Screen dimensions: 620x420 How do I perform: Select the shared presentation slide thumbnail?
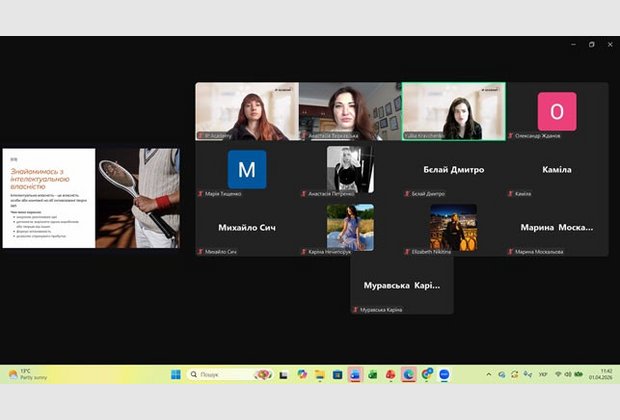[x=91, y=198]
